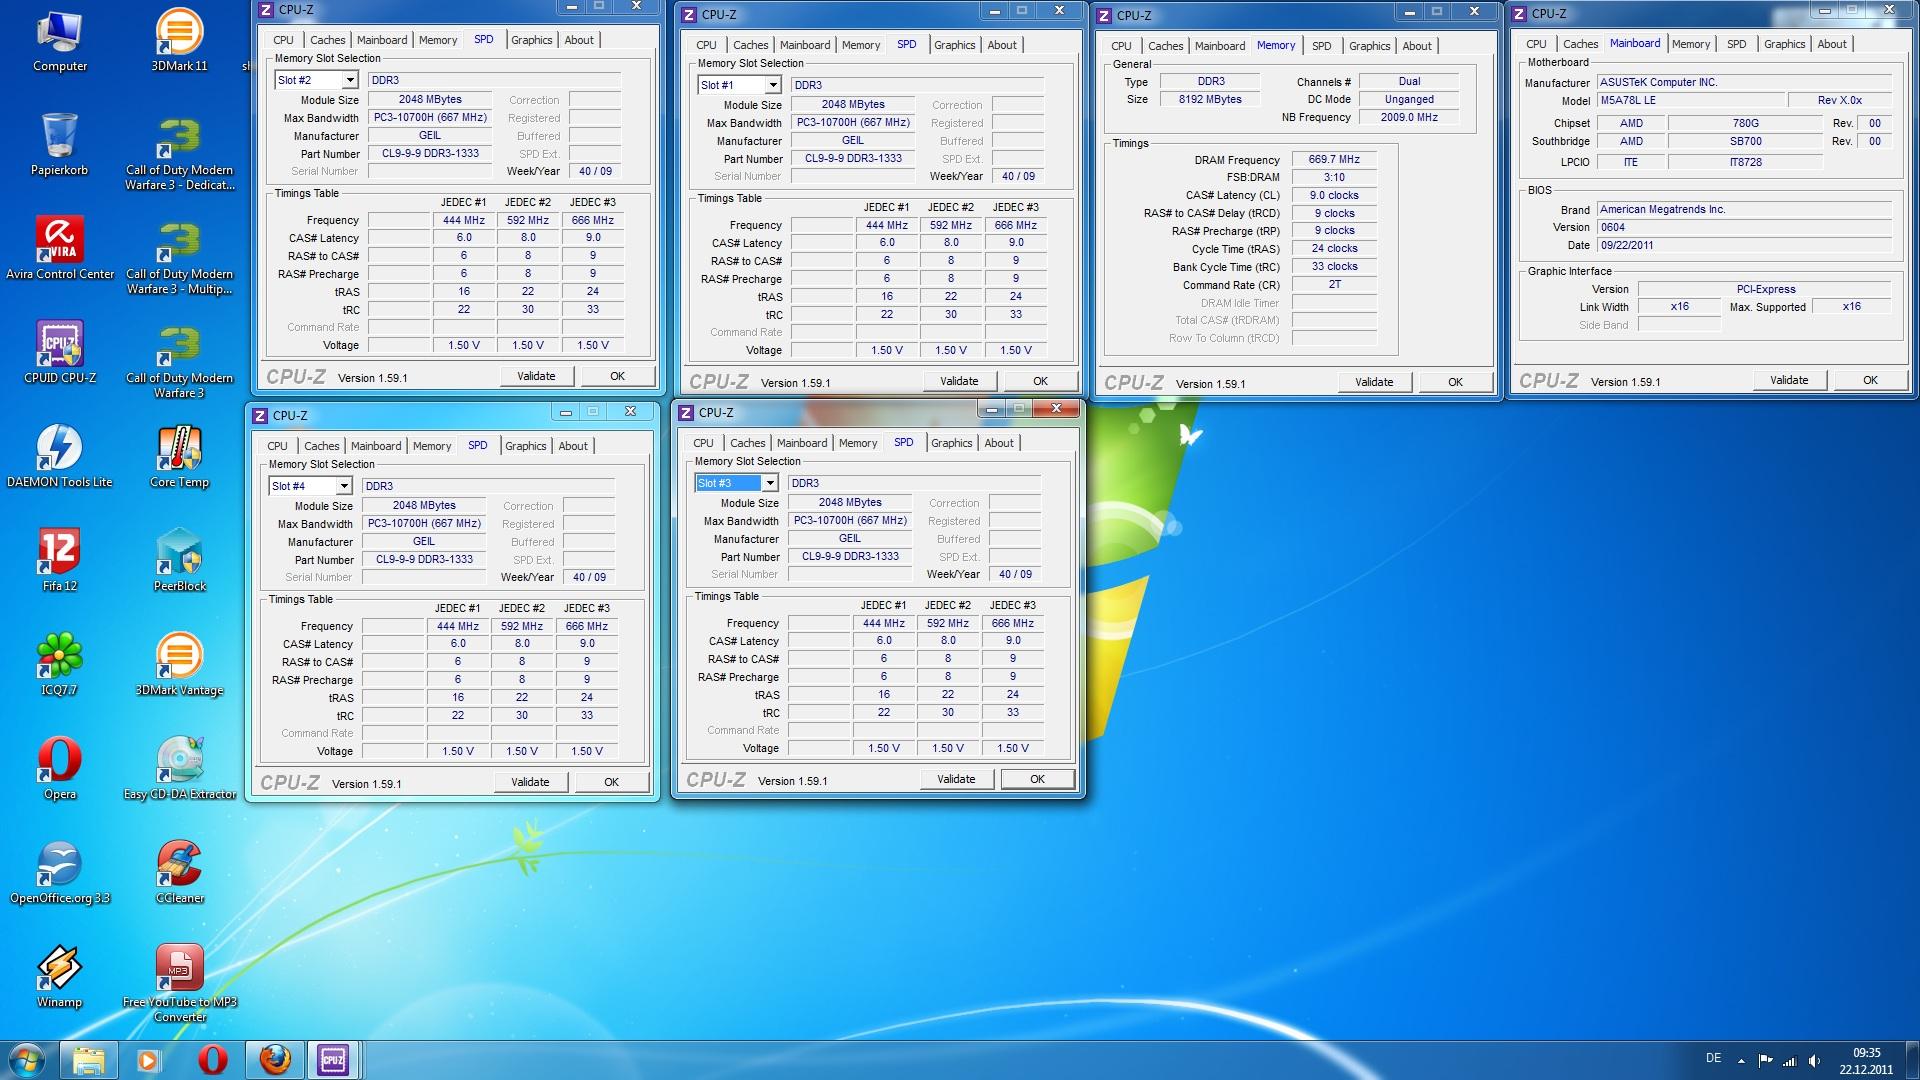Click the memory Size field 8192 MBytes

point(1210,99)
